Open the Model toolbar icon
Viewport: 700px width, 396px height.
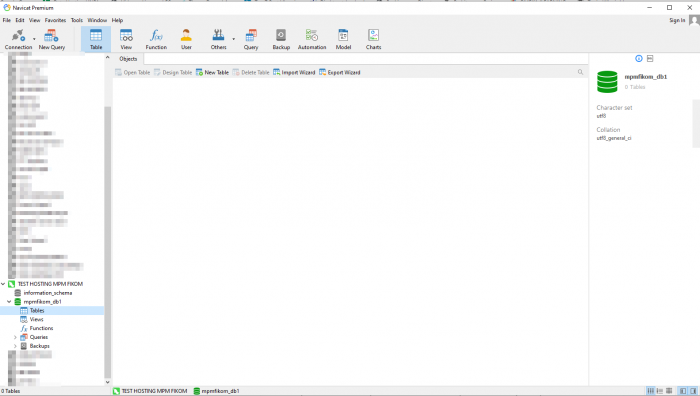click(343, 39)
